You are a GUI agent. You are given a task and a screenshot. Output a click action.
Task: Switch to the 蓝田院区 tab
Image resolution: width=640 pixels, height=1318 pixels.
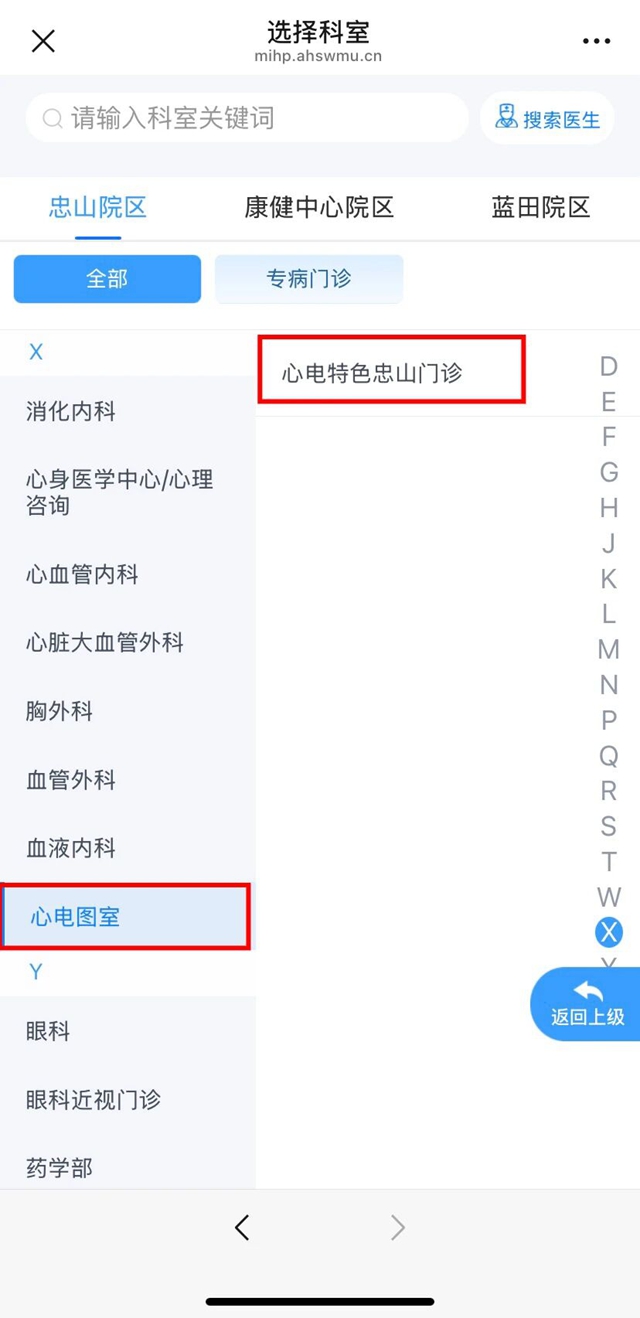(x=541, y=208)
